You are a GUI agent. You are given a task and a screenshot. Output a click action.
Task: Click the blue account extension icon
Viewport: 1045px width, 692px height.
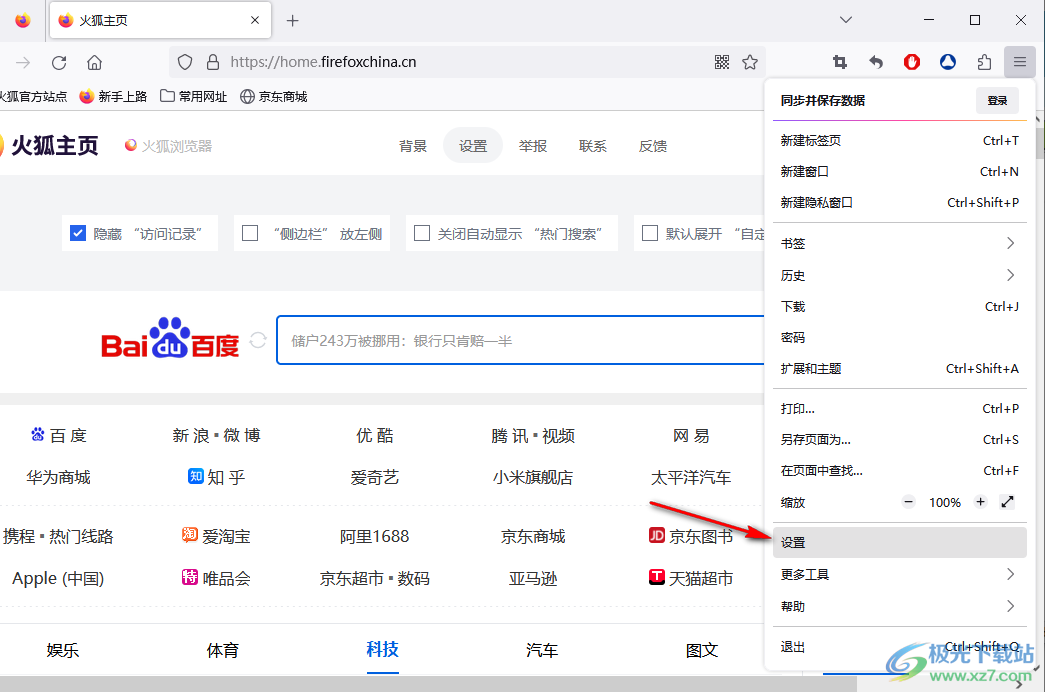[x=948, y=63]
